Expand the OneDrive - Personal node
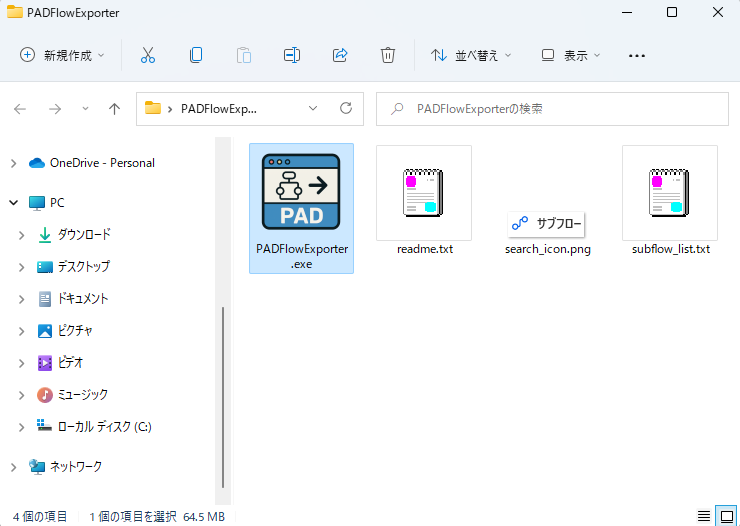 point(14,163)
